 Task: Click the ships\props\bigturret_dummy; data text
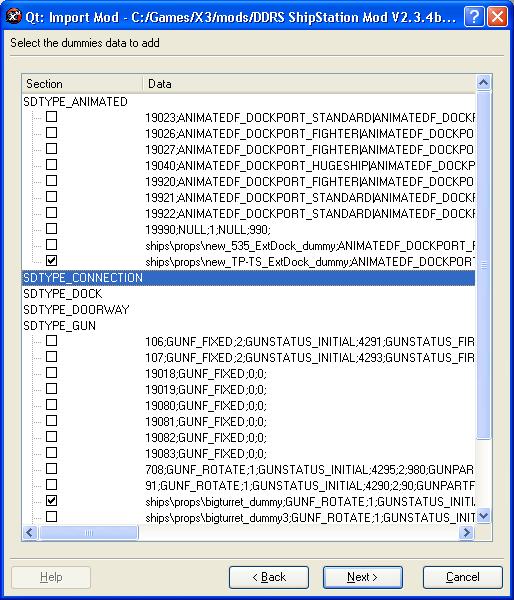310,502
